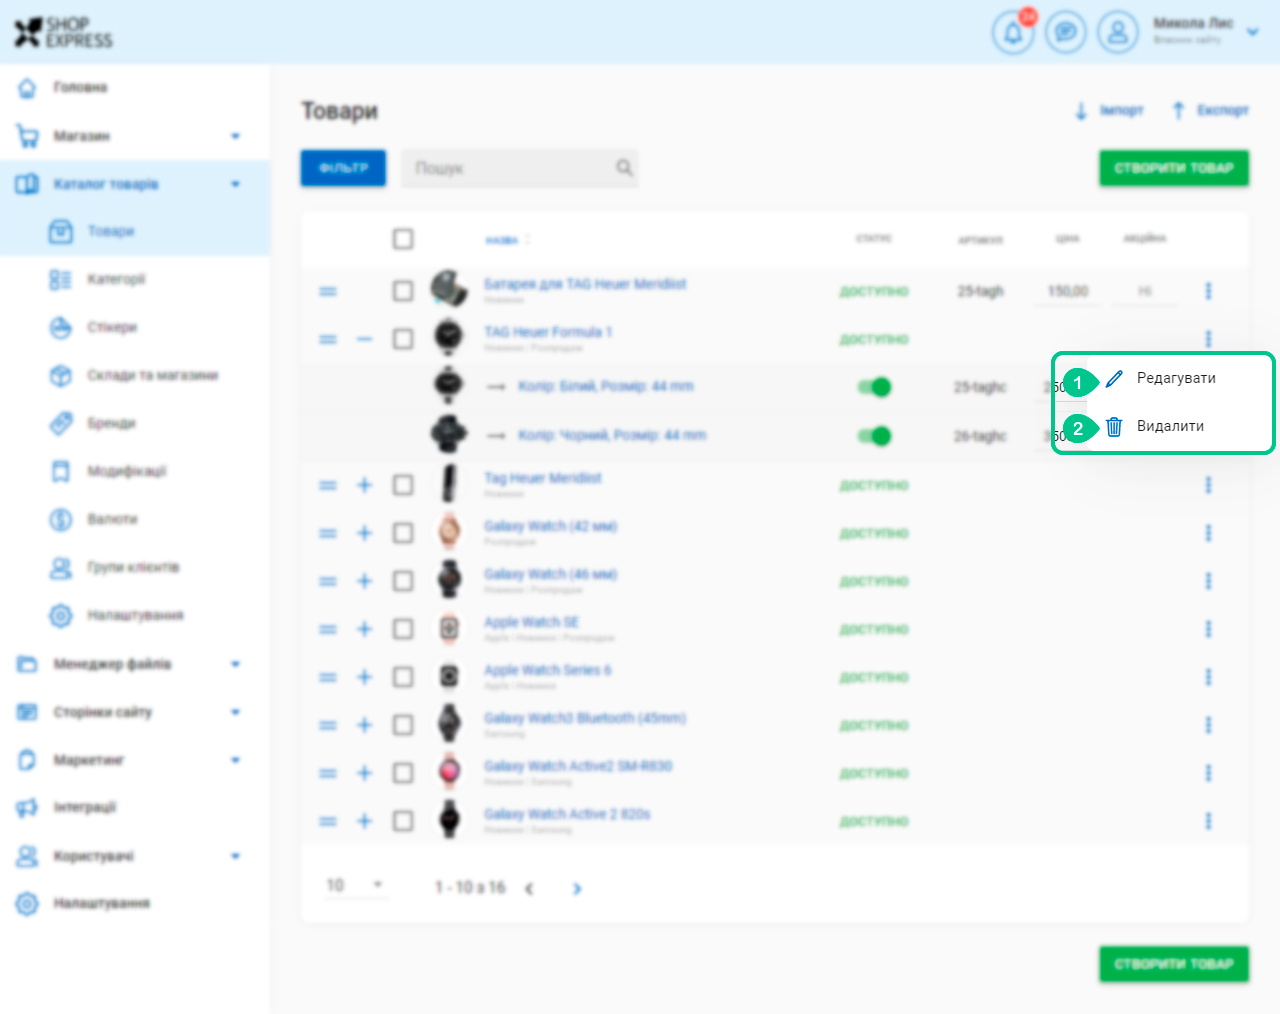The image size is (1280, 1014).
Task: Click the user avatar icon
Action: tap(1118, 33)
